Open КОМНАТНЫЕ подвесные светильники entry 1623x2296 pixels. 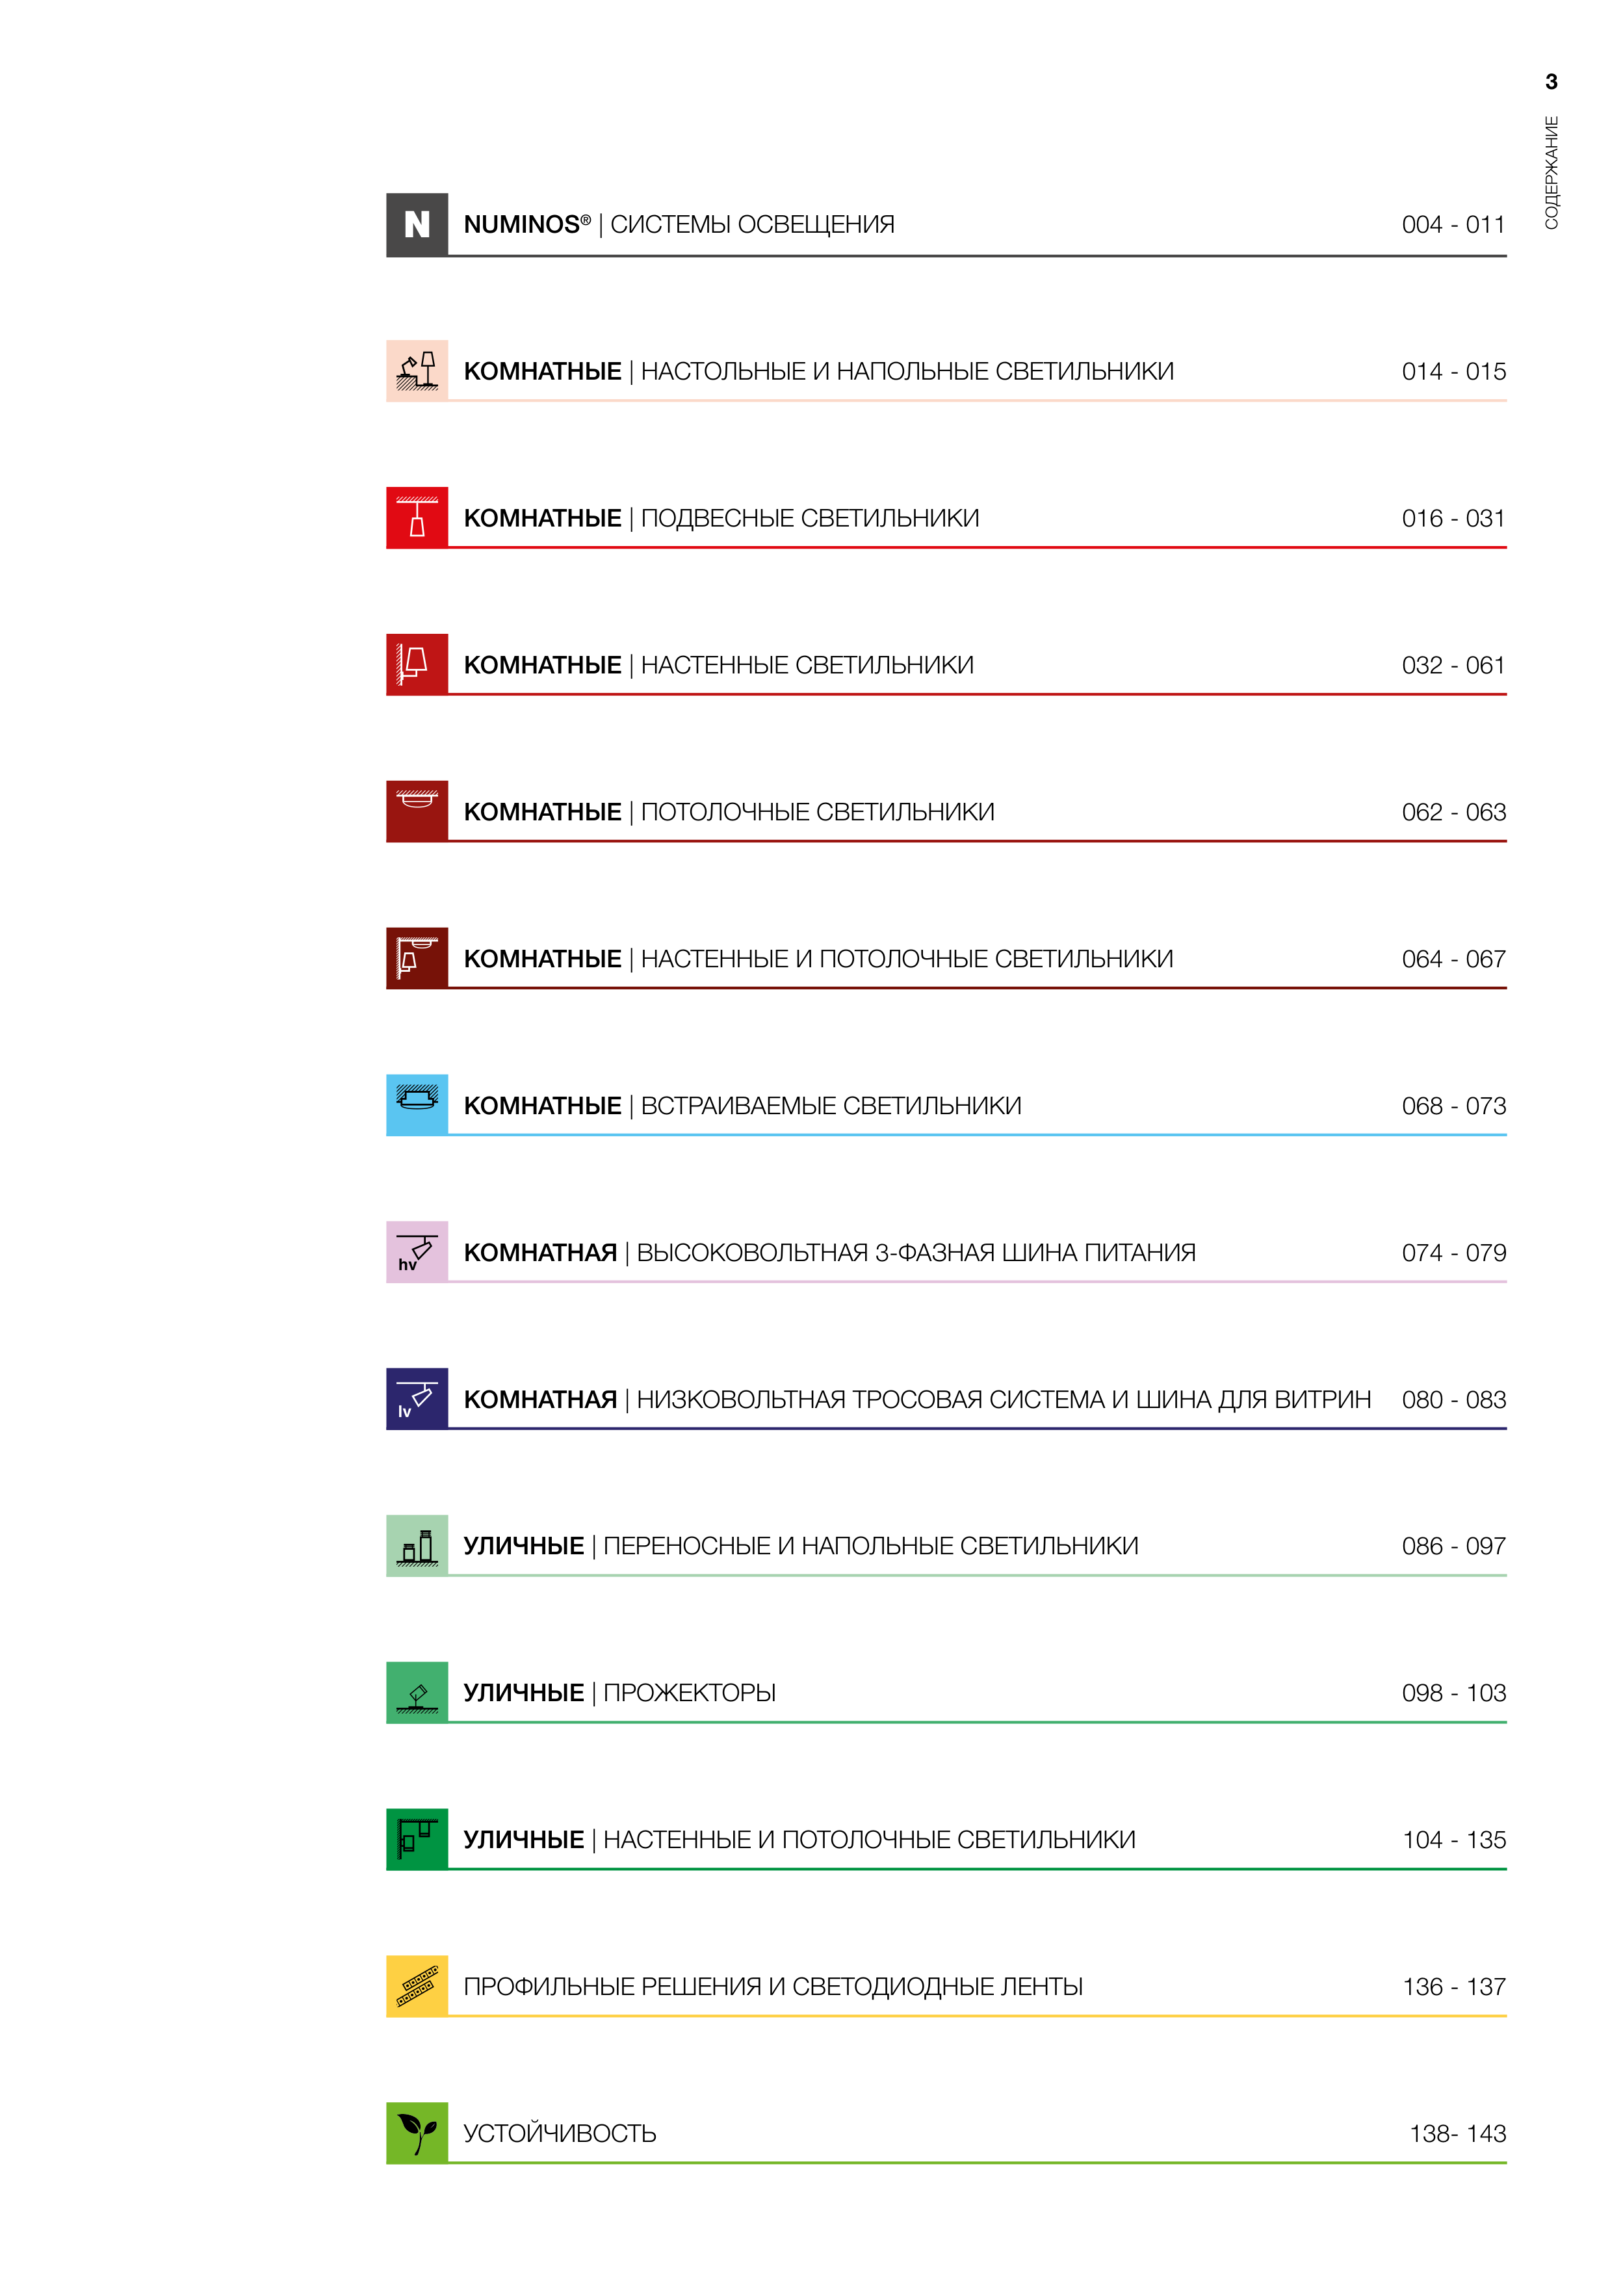721,519
